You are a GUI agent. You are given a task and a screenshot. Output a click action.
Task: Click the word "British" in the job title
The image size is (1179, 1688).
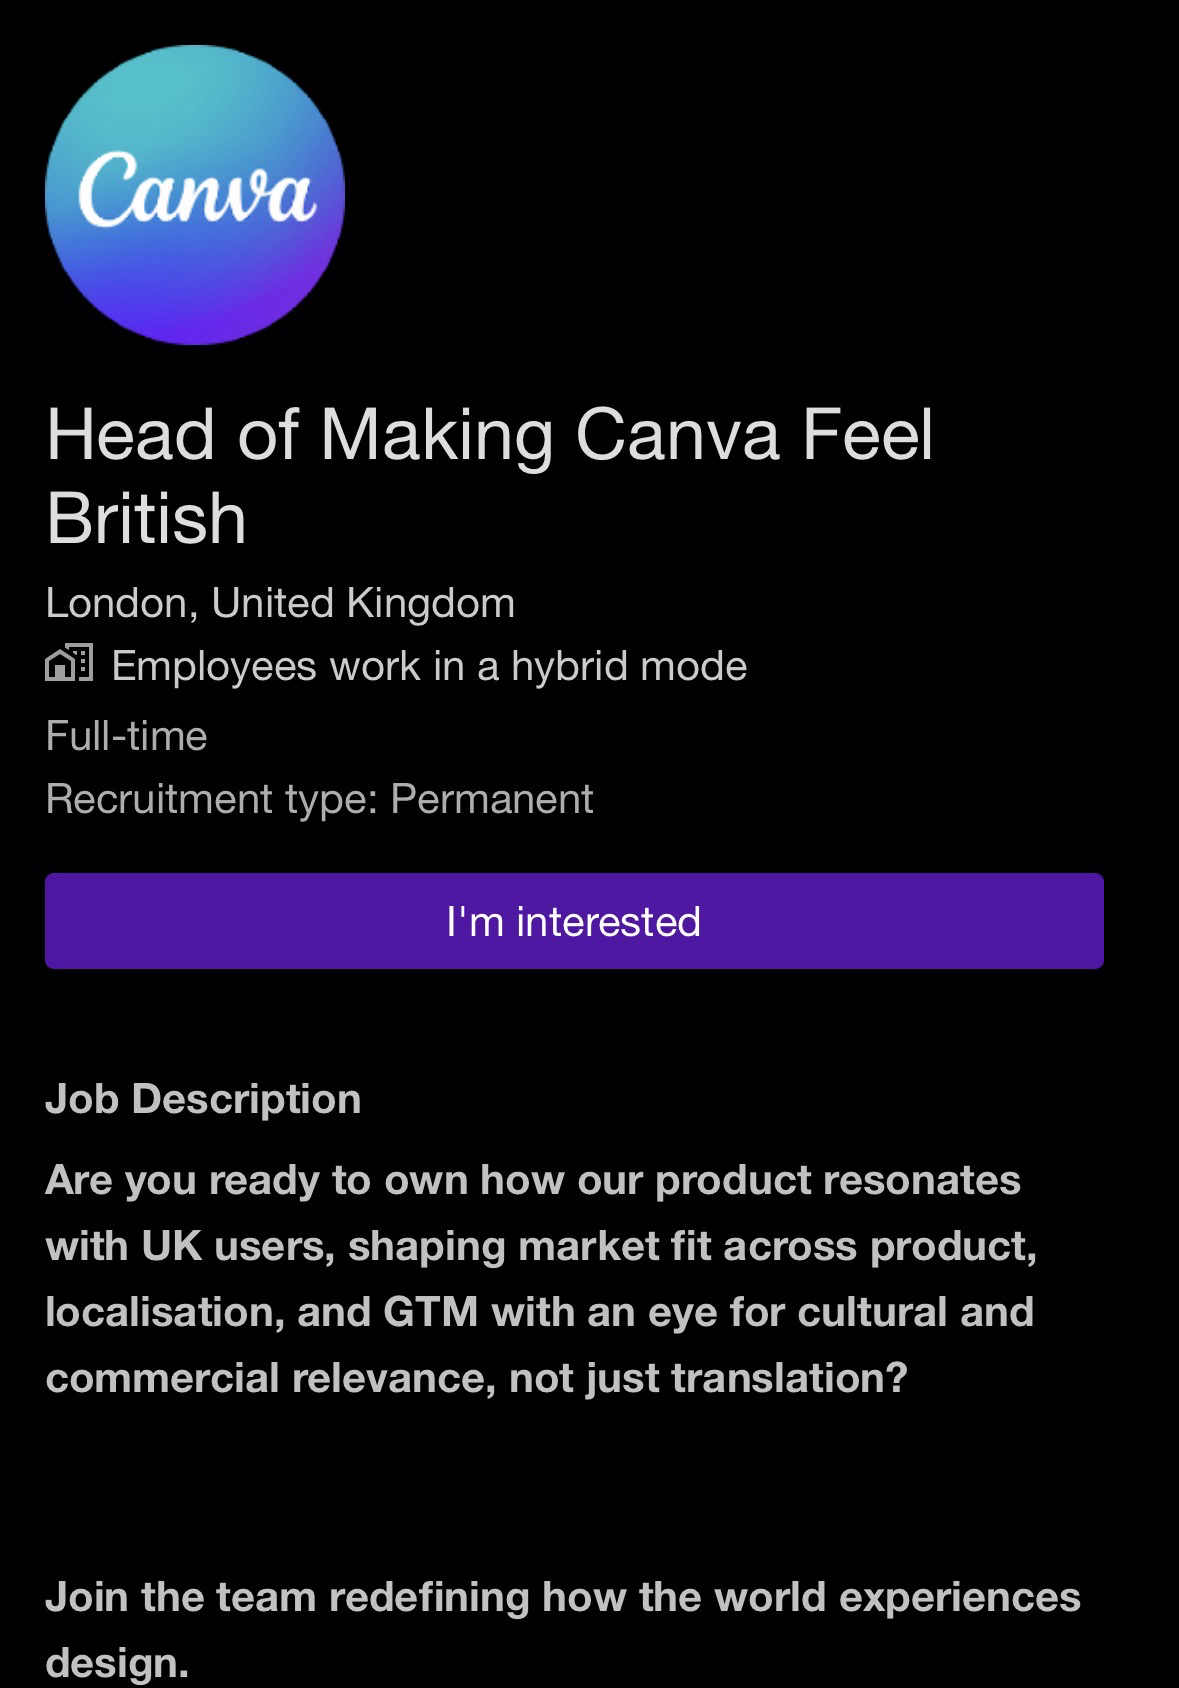coord(146,519)
